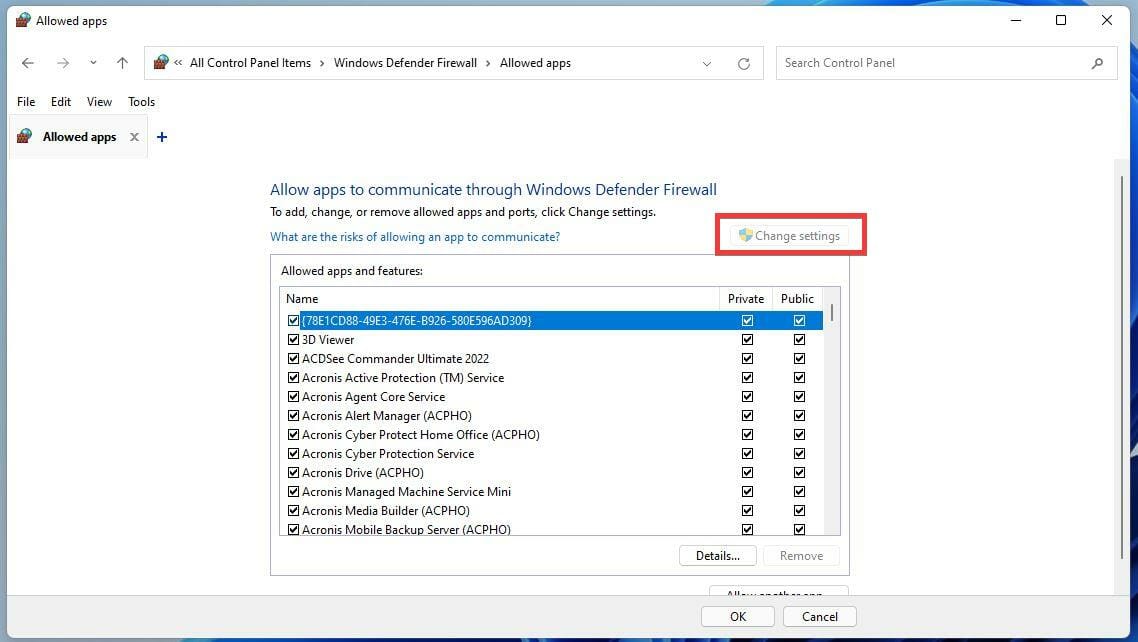
Task: Click the Search Control Panel field
Action: pyautogui.click(x=946, y=63)
